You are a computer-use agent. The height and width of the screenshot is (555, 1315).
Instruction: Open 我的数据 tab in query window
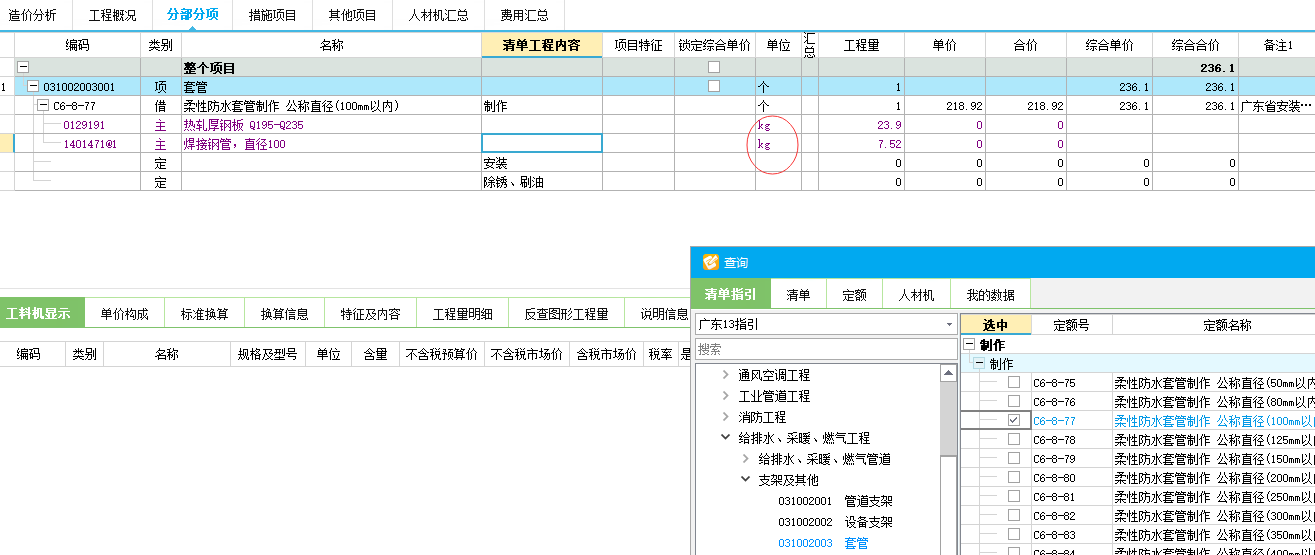tap(990, 294)
